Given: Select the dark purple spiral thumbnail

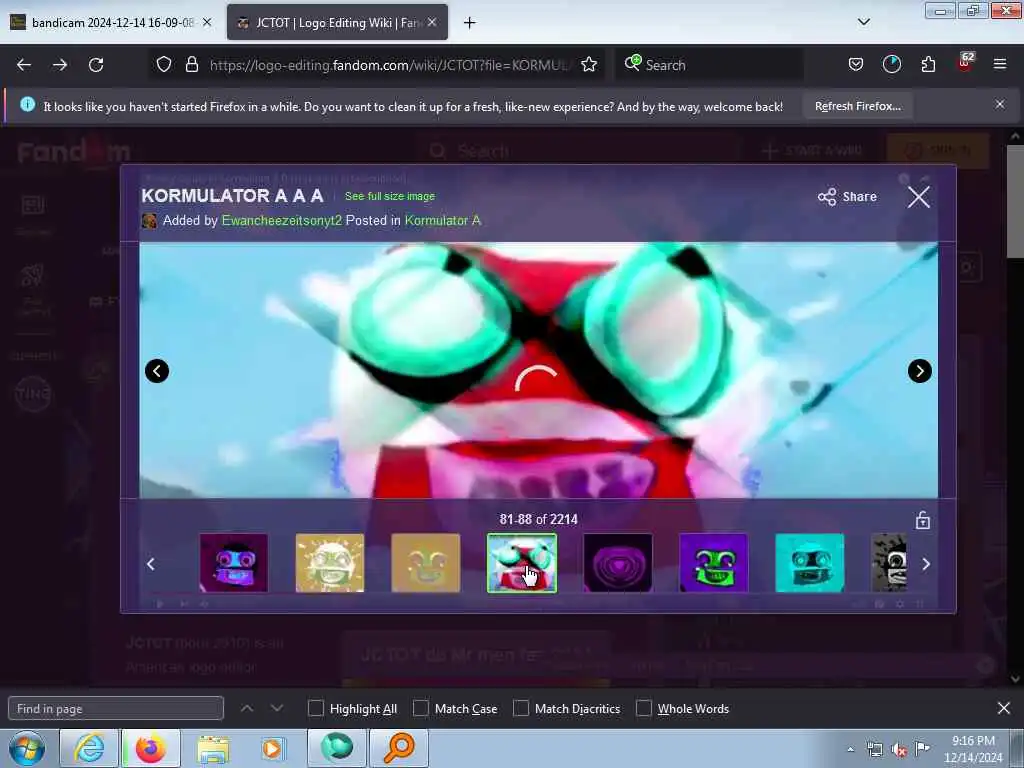Looking at the screenshot, I should 618,563.
